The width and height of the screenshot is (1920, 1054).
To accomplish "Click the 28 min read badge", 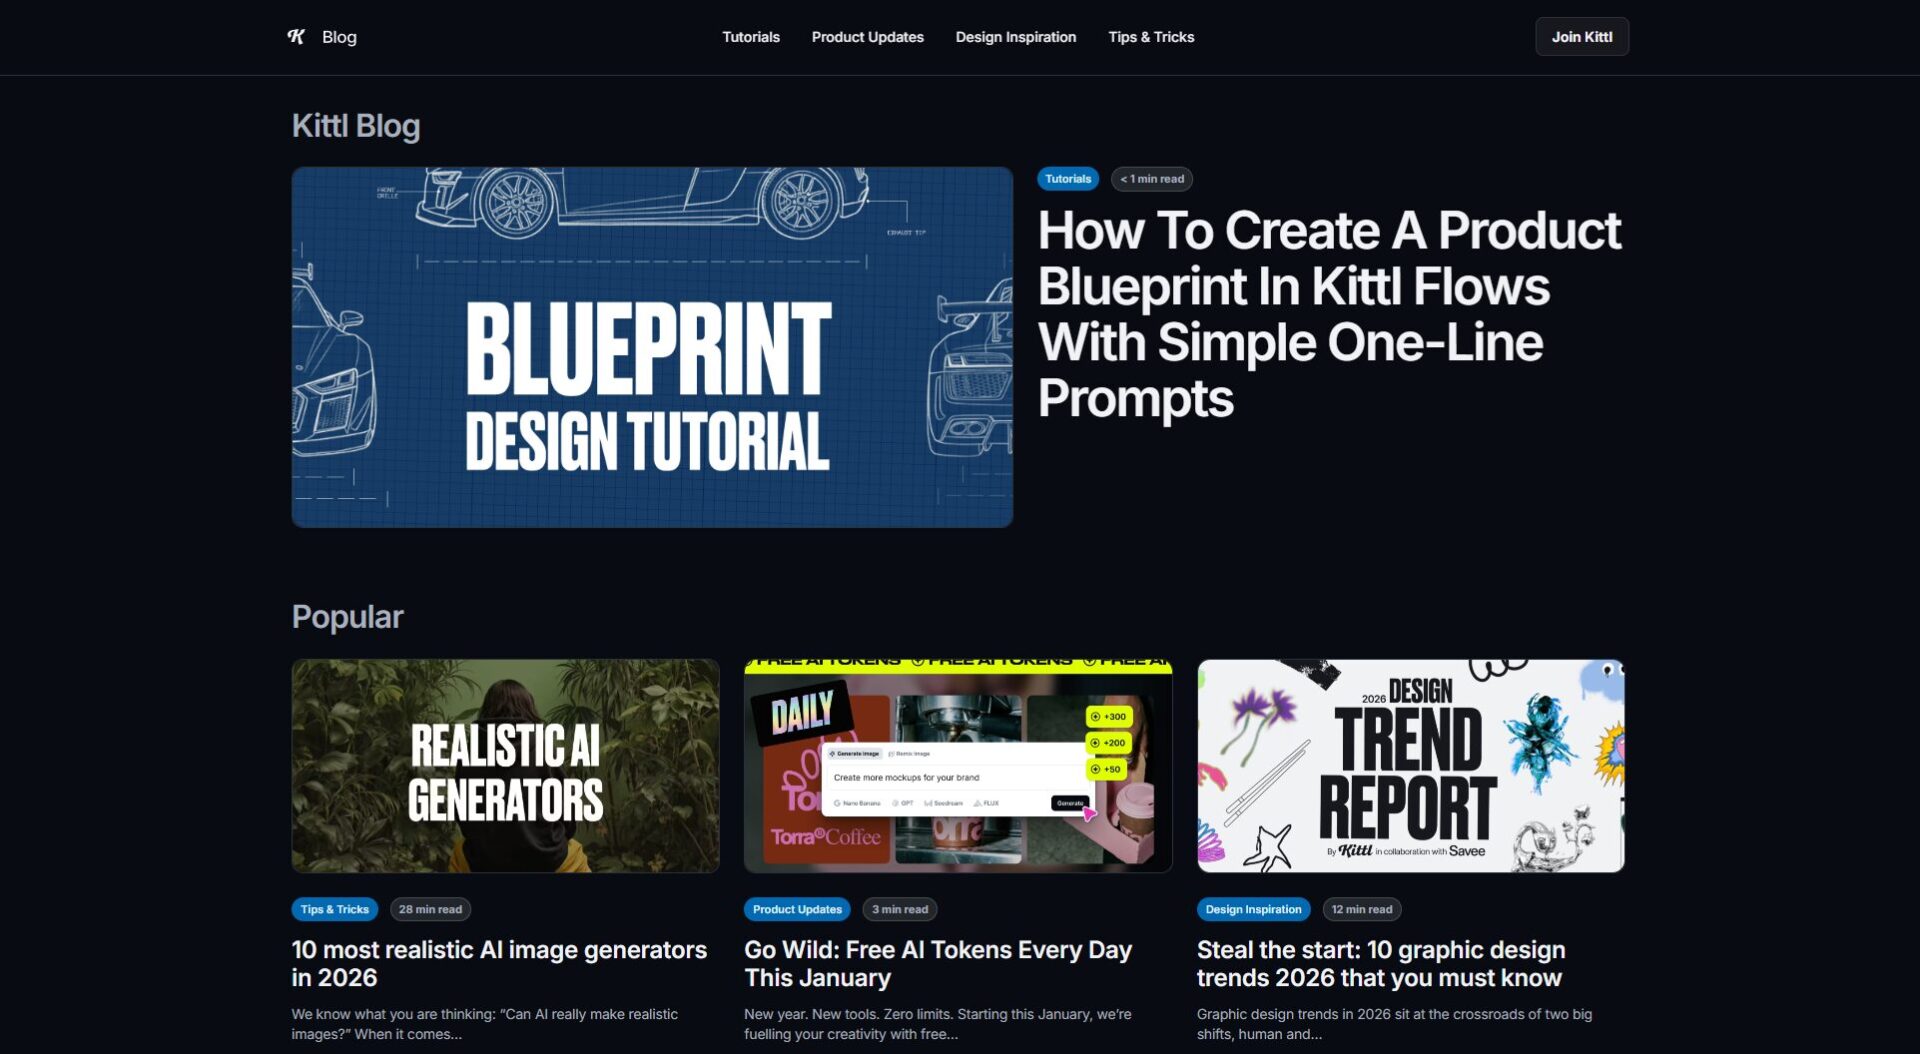I will tap(430, 909).
